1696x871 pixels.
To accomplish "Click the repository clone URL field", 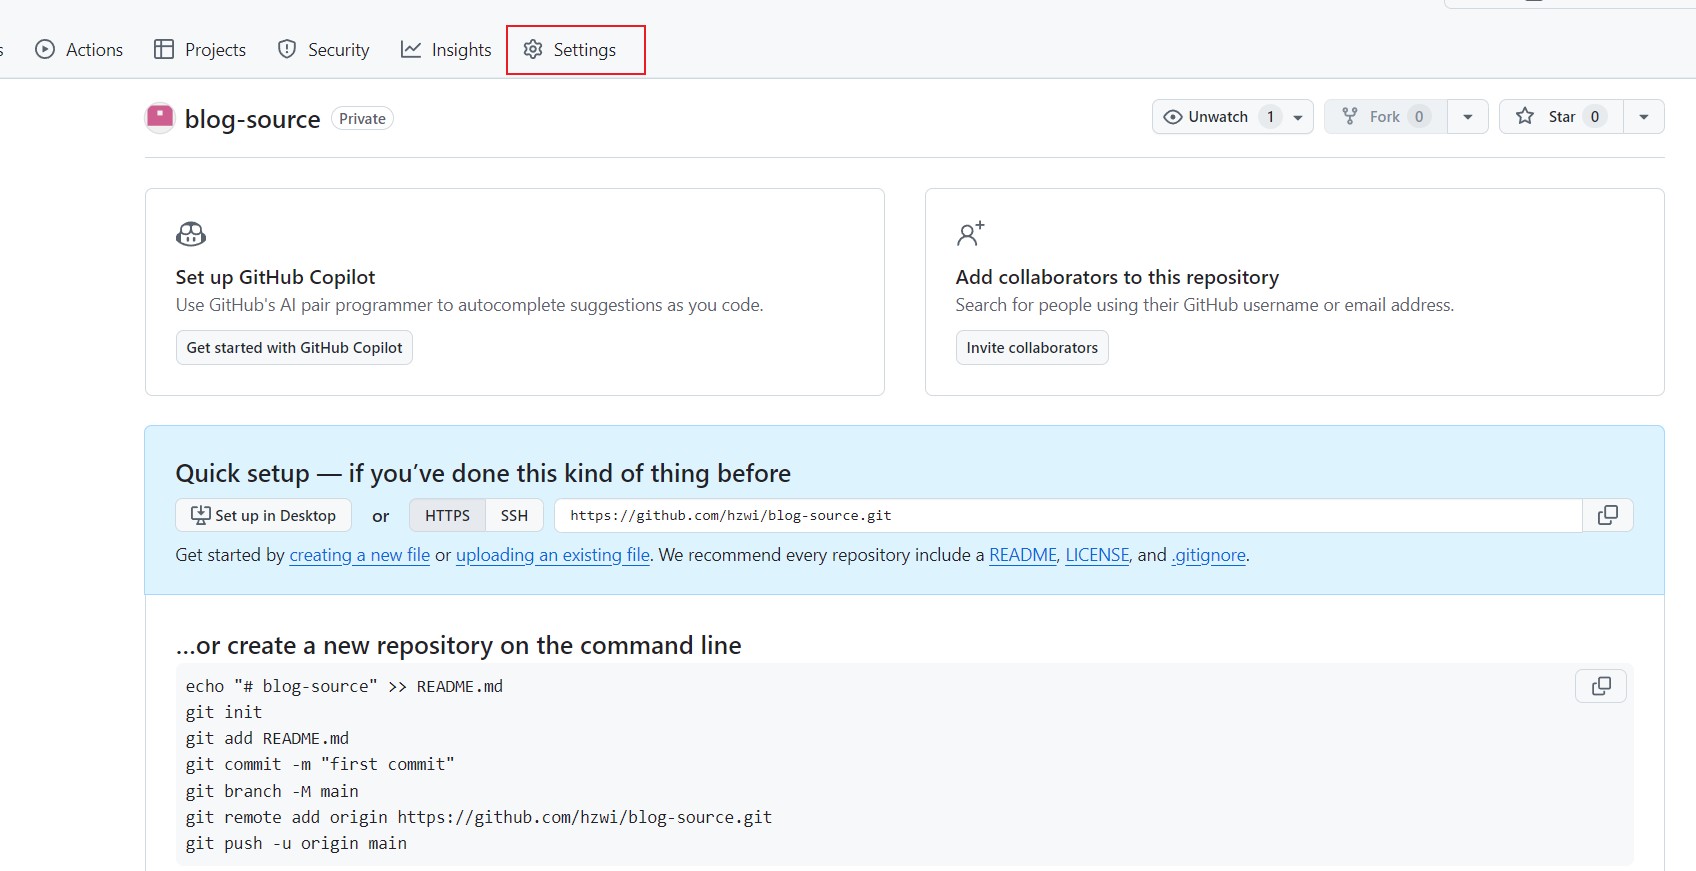I will [1068, 516].
